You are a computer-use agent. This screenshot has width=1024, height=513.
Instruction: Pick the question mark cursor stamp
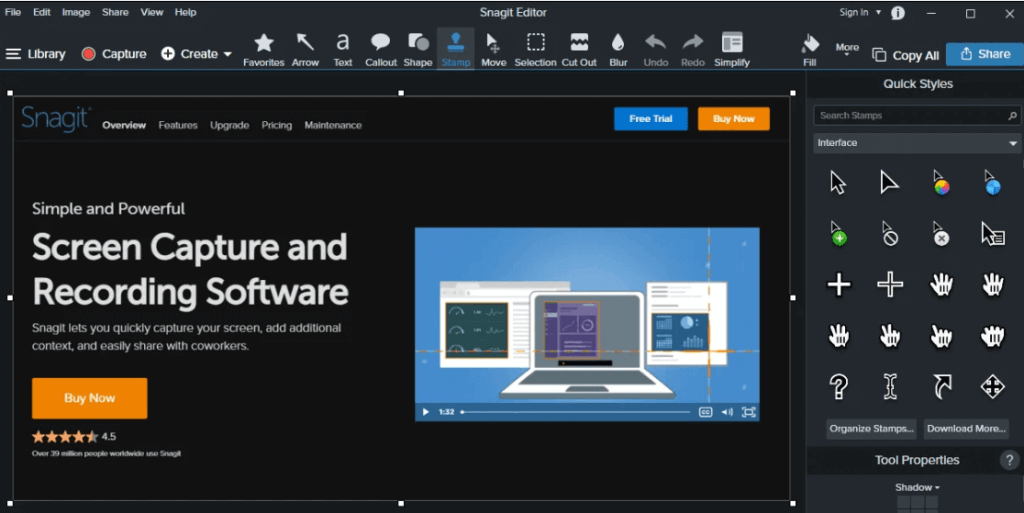pyautogui.click(x=839, y=386)
